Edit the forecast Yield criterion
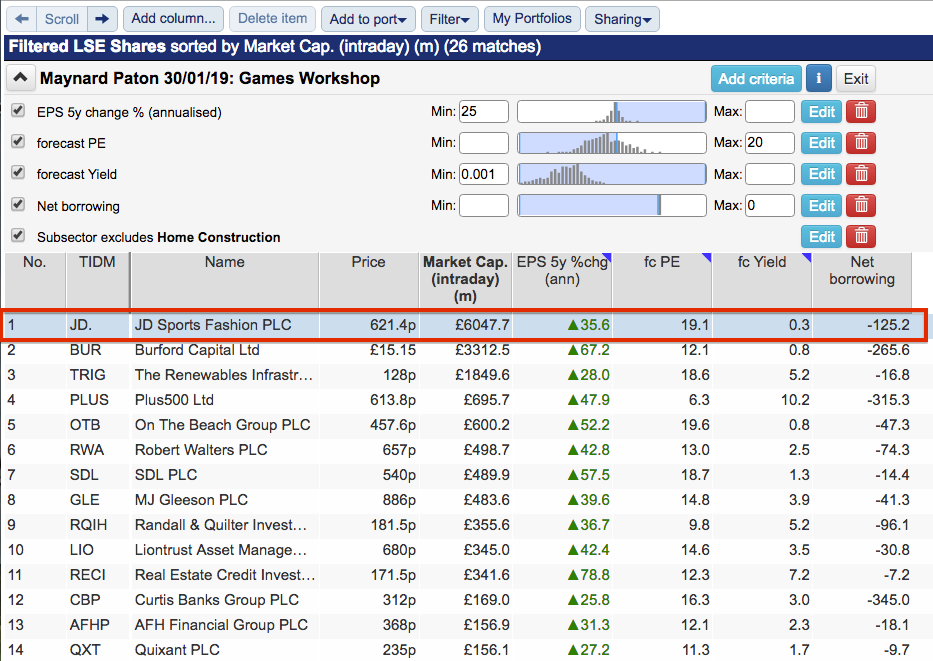Screen dimensions: 933x661 [821, 174]
